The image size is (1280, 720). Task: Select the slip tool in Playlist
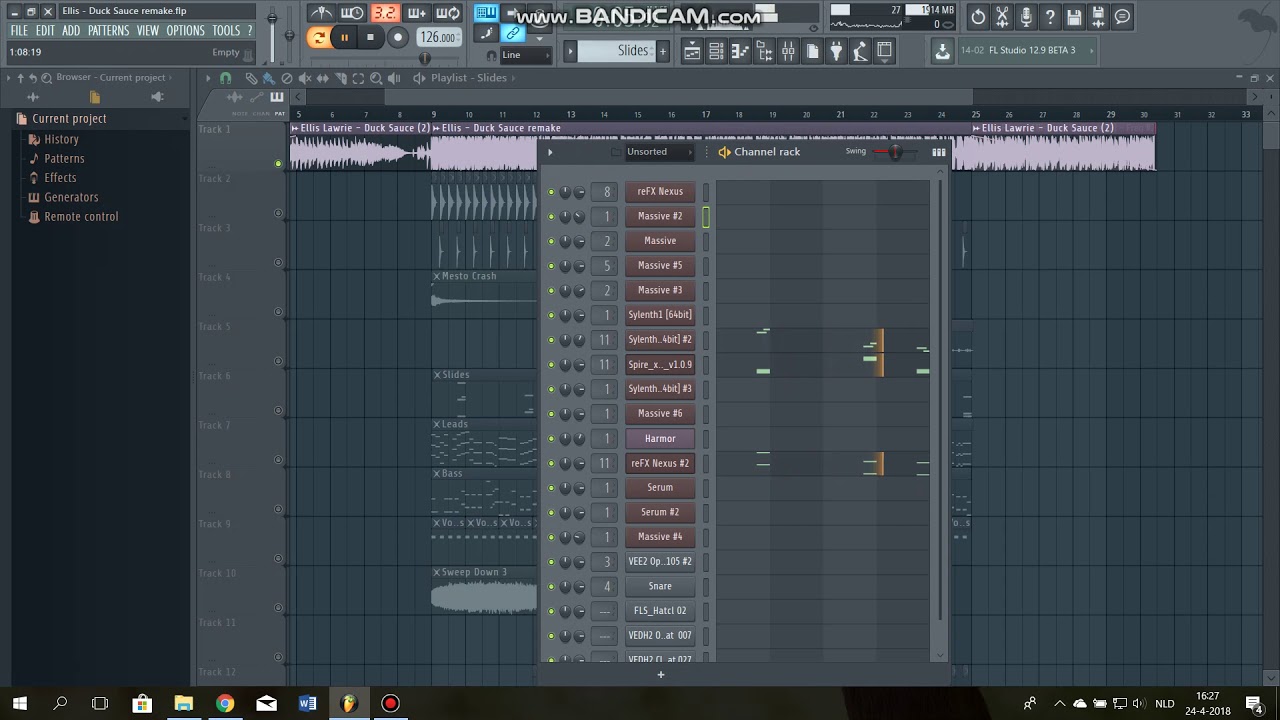(323, 78)
